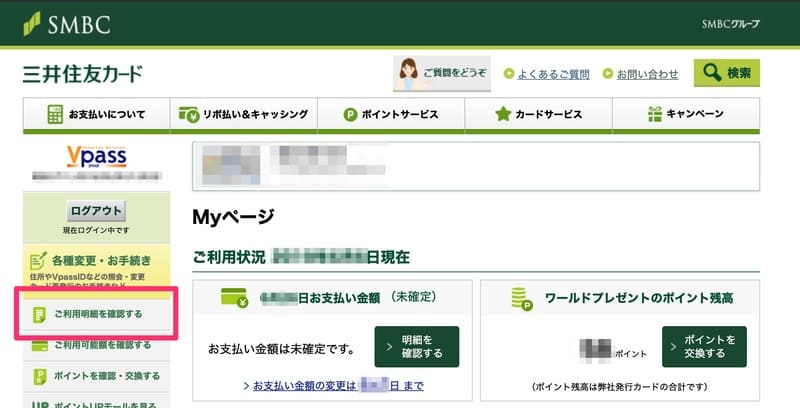
Task: Open the ポイントサービス menu tab
Action: (391, 114)
